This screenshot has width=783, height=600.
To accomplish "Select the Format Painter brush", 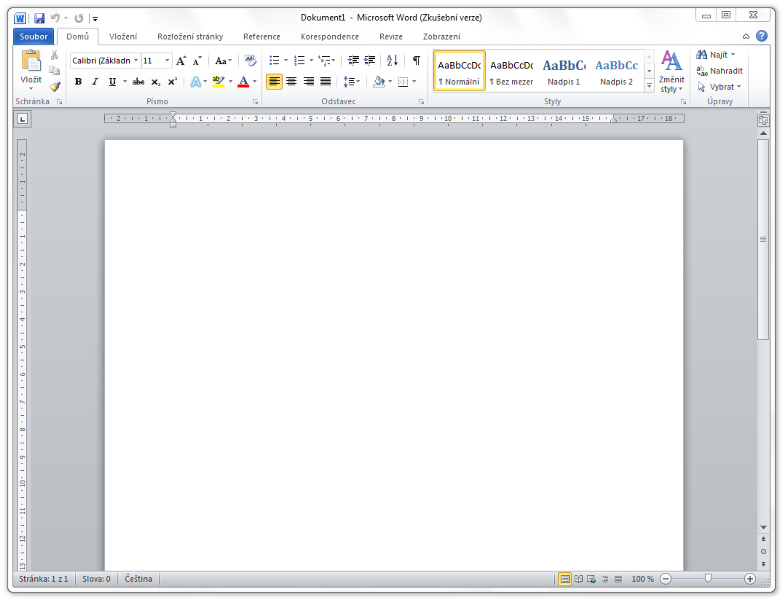I will [54, 87].
